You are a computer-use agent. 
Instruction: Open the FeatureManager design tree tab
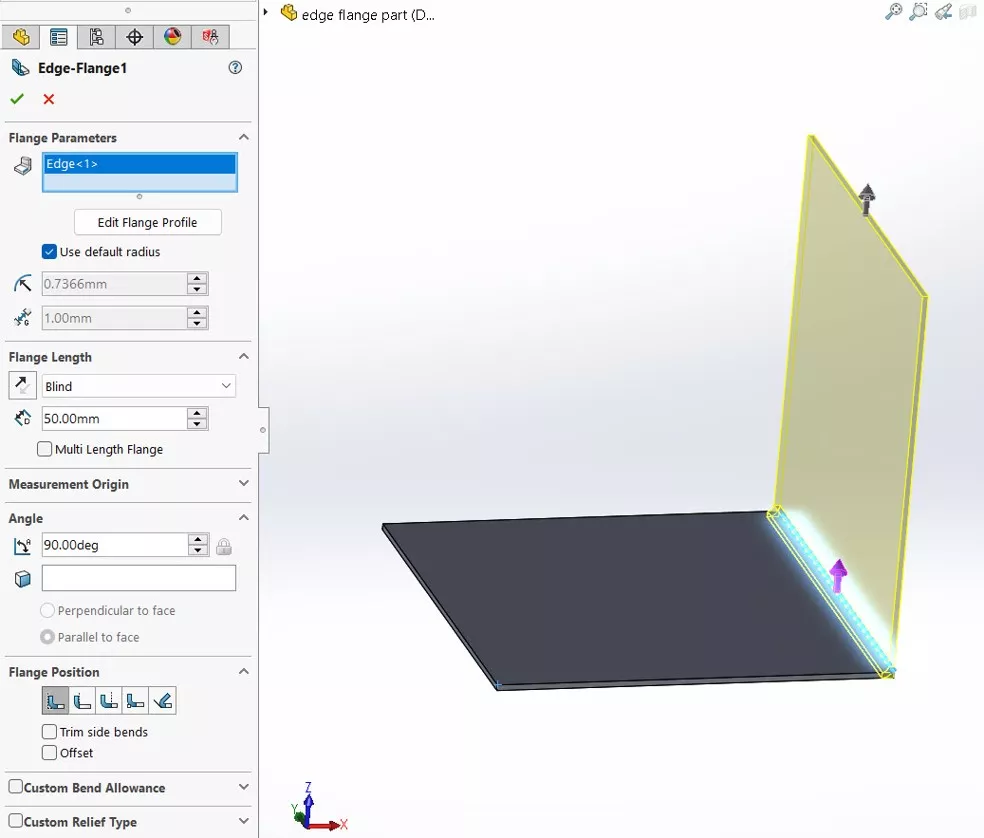(x=21, y=37)
